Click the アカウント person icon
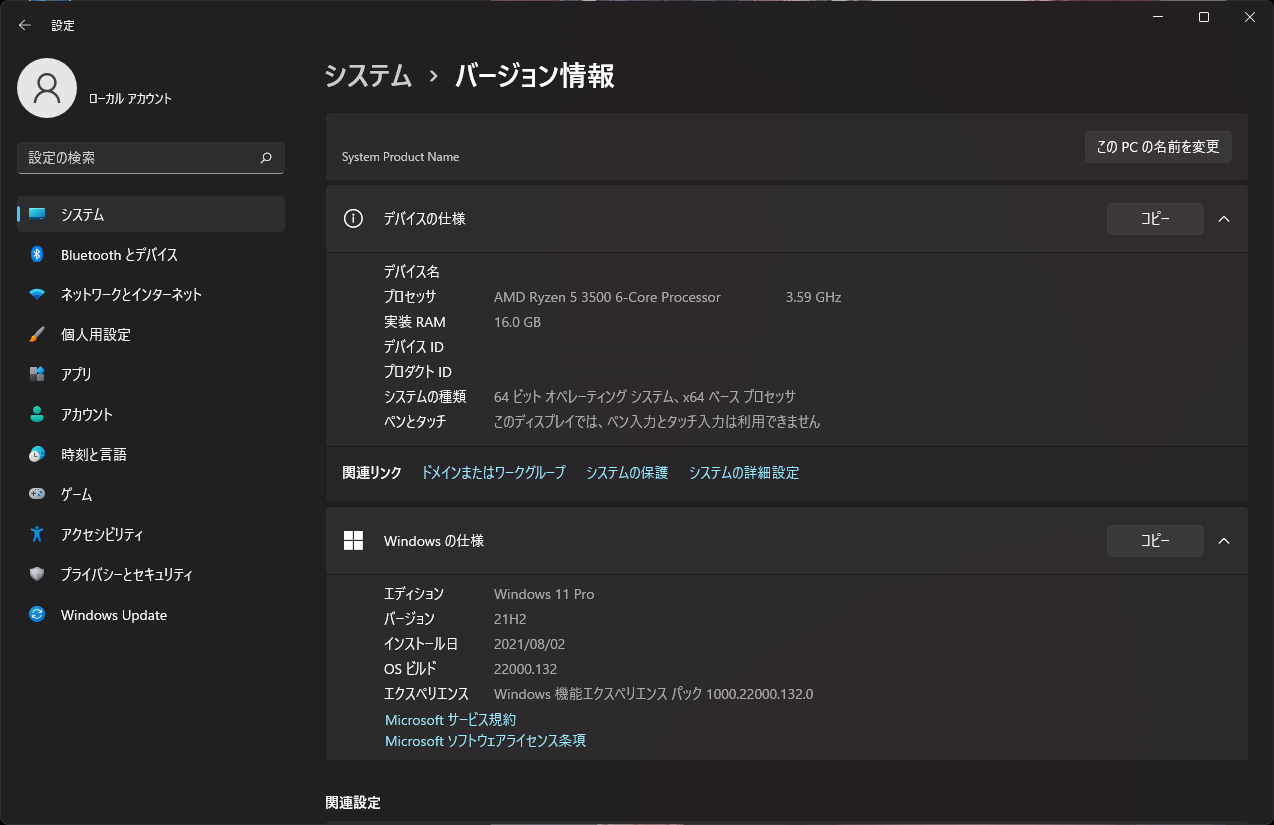Screen dimensions: 1274x825 tap(37, 414)
